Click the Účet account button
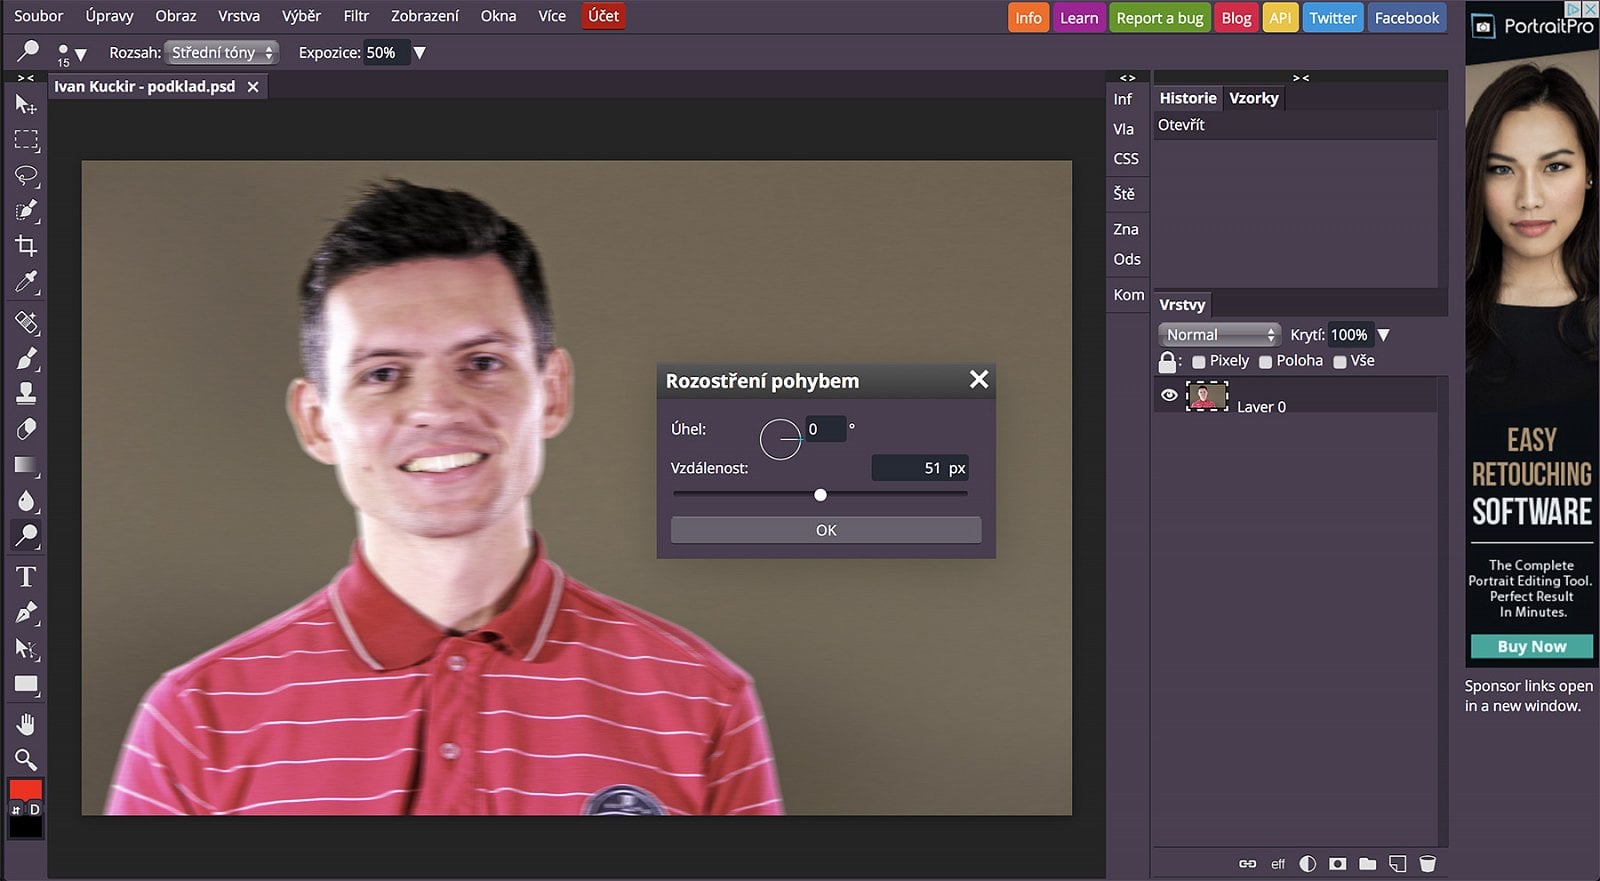This screenshot has height=881, width=1600. pos(603,16)
